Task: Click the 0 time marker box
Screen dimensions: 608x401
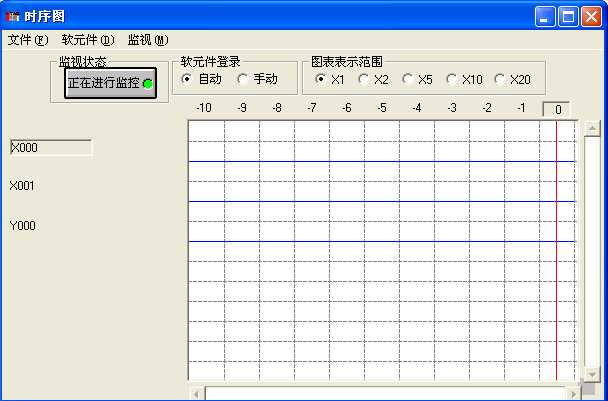Action: [557, 109]
